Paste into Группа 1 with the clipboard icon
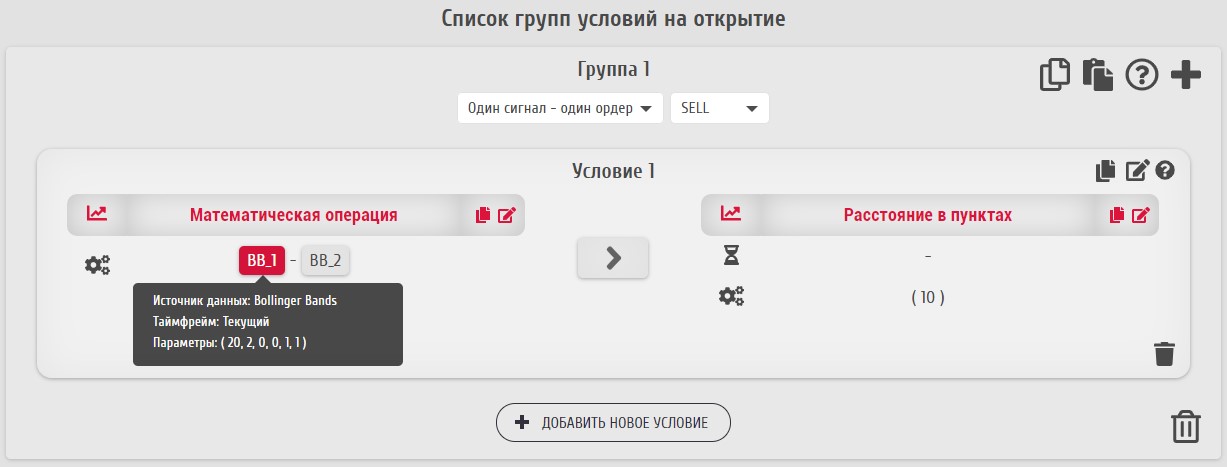The image size is (1227, 467). coord(1098,76)
